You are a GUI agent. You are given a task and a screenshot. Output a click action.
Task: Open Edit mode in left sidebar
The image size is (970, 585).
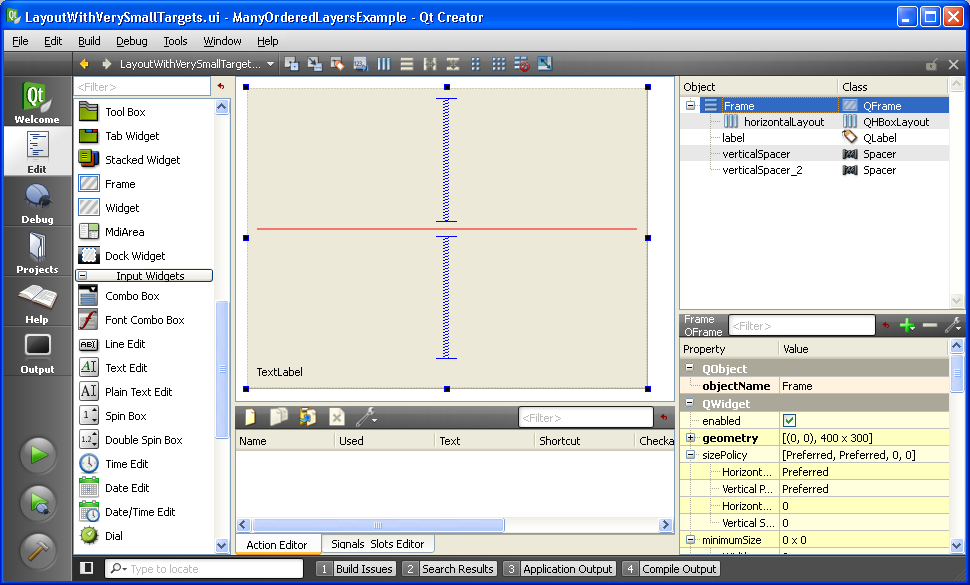click(x=37, y=152)
